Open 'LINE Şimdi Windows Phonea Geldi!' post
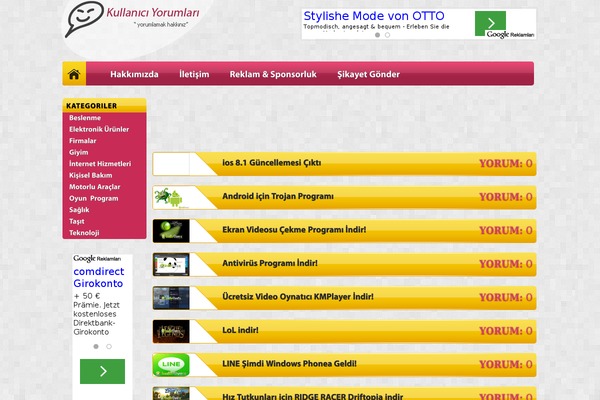 [289, 364]
